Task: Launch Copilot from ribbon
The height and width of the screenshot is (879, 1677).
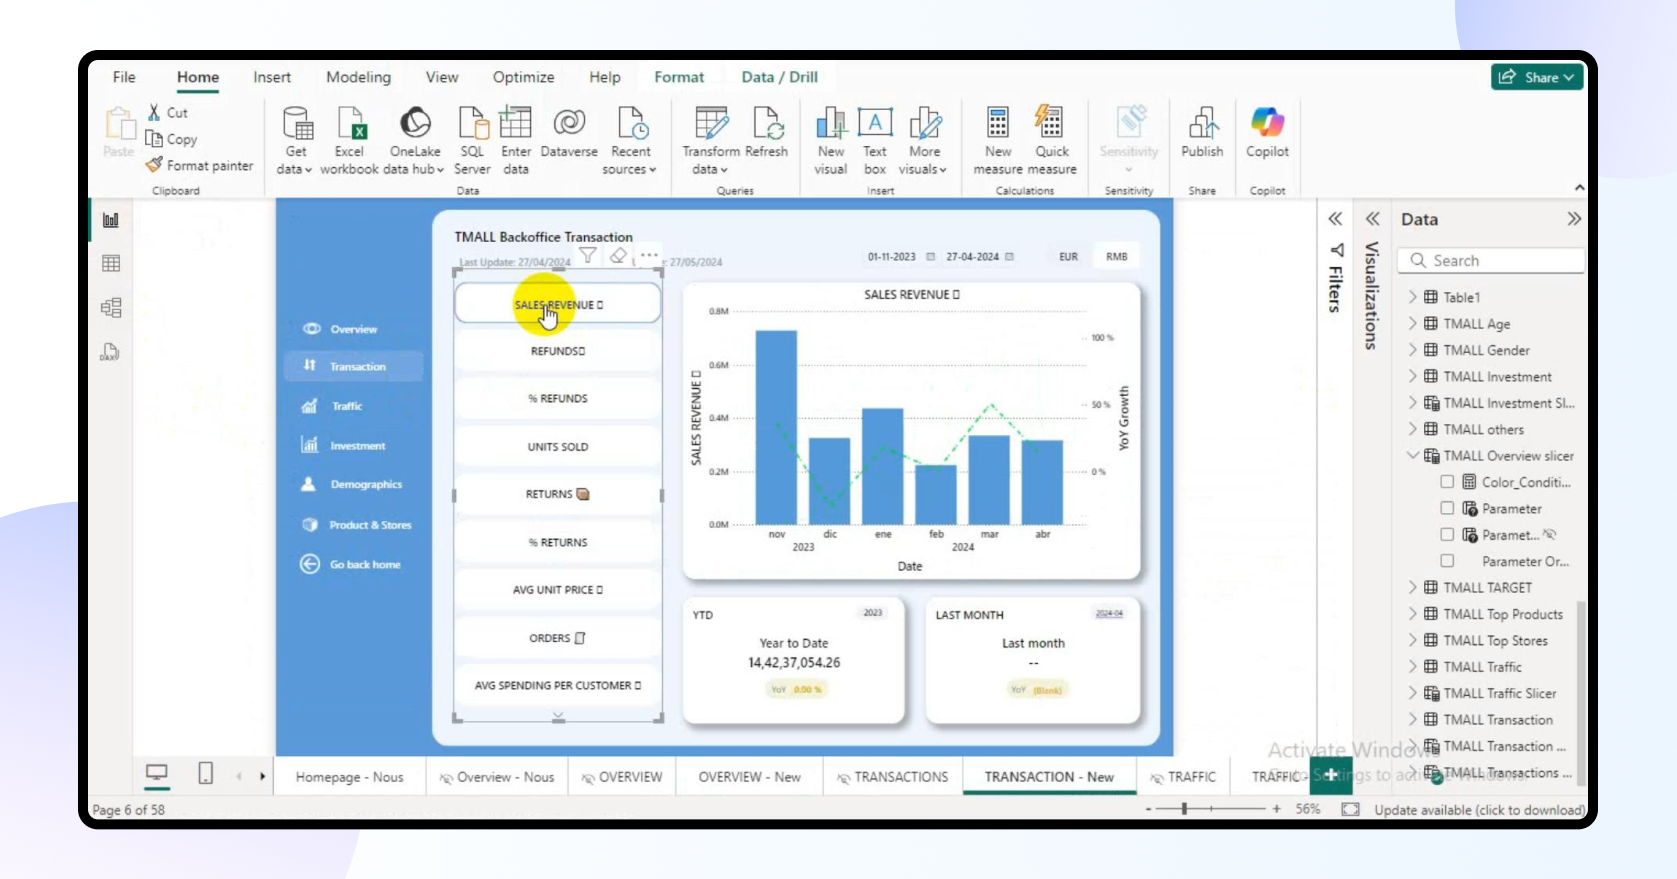Action: pyautogui.click(x=1267, y=132)
